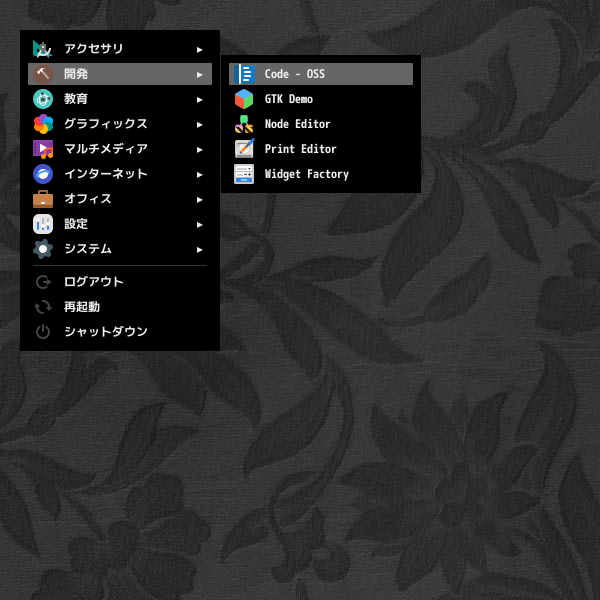This screenshot has height=600, width=600.
Task: Open the オフィス menu category
Action: [x=120, y=199]
